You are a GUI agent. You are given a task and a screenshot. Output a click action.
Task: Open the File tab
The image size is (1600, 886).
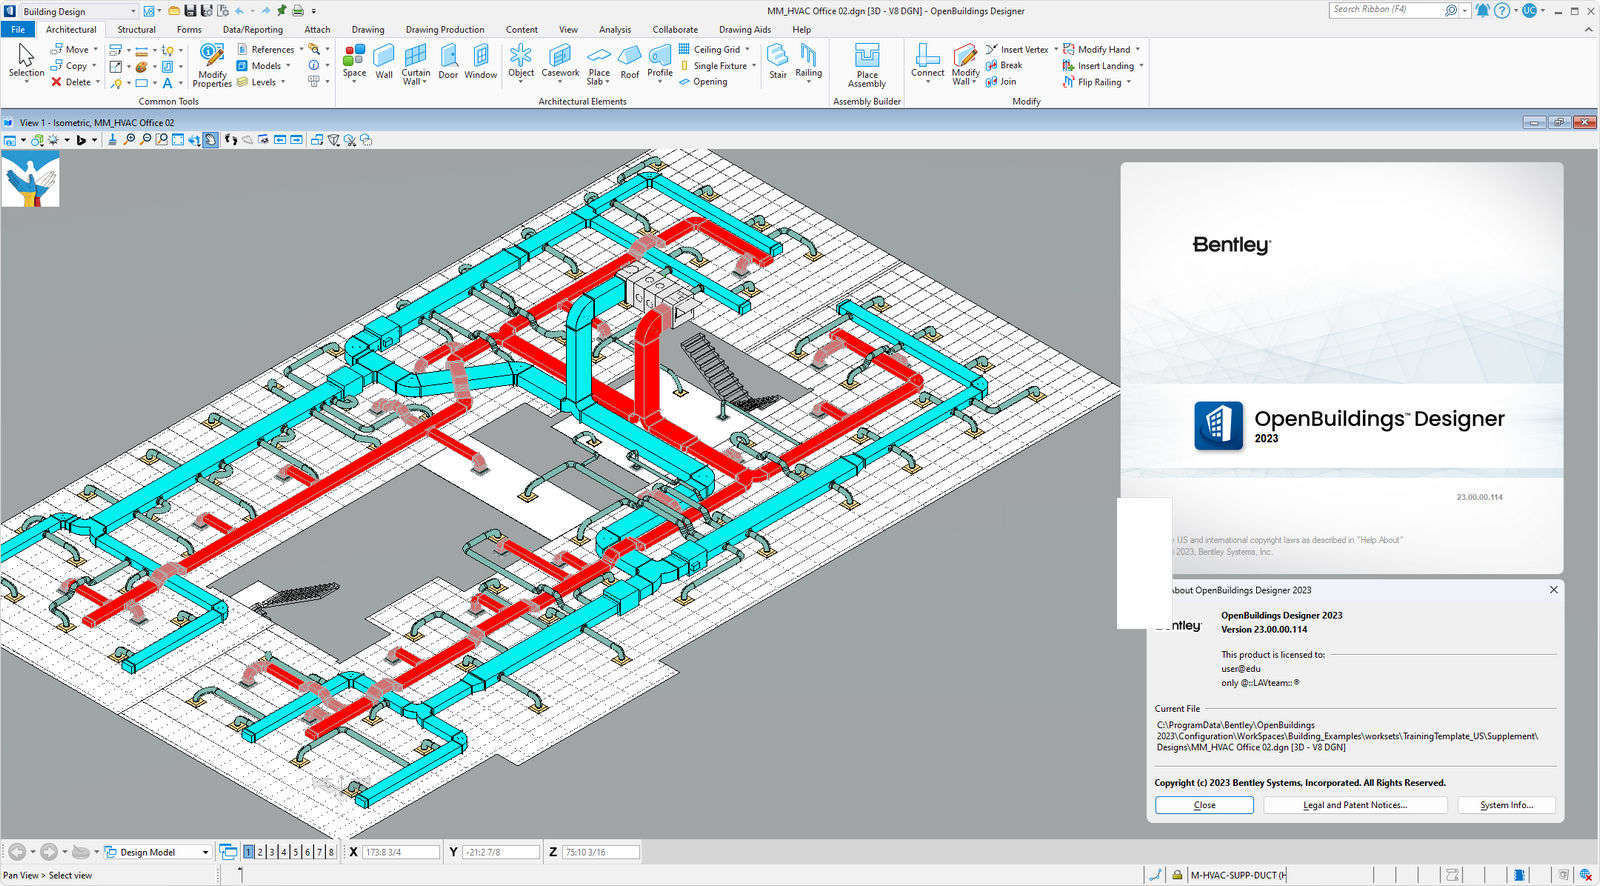click(18, 29)
